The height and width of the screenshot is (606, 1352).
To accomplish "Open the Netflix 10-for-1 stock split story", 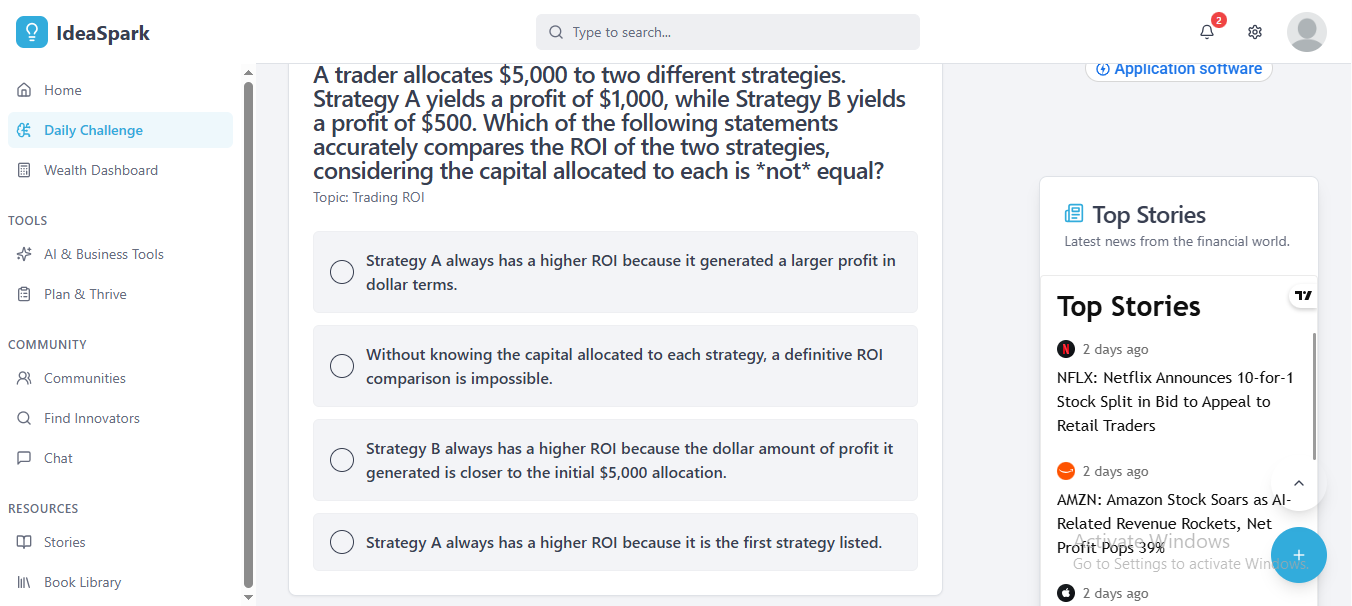I will pyautogui.click(x=1175, y=401).
